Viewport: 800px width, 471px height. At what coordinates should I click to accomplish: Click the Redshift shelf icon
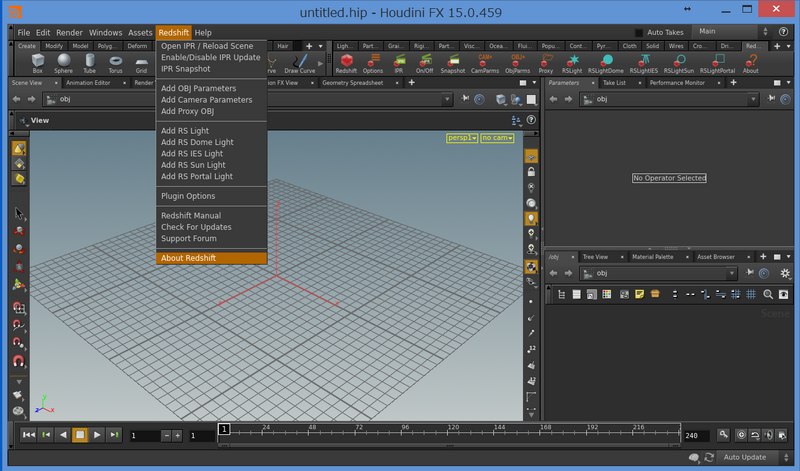[346, 63]
